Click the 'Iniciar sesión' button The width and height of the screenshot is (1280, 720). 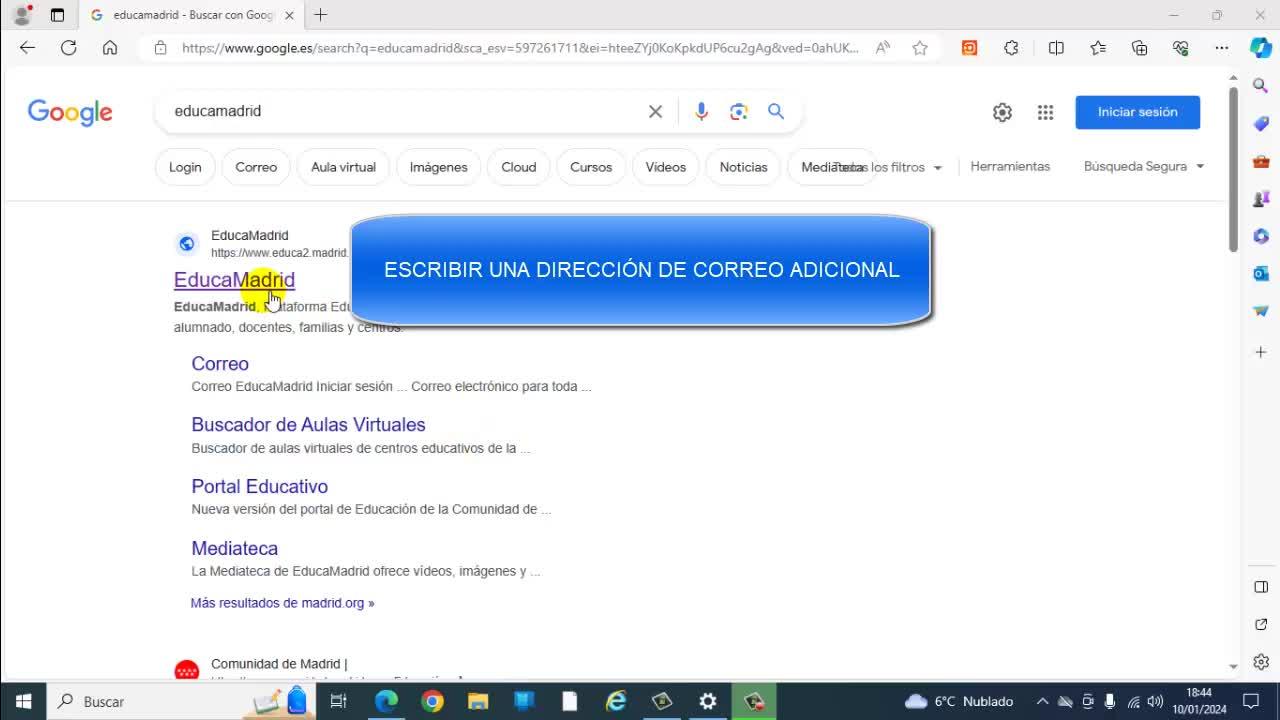[1138, 112]
